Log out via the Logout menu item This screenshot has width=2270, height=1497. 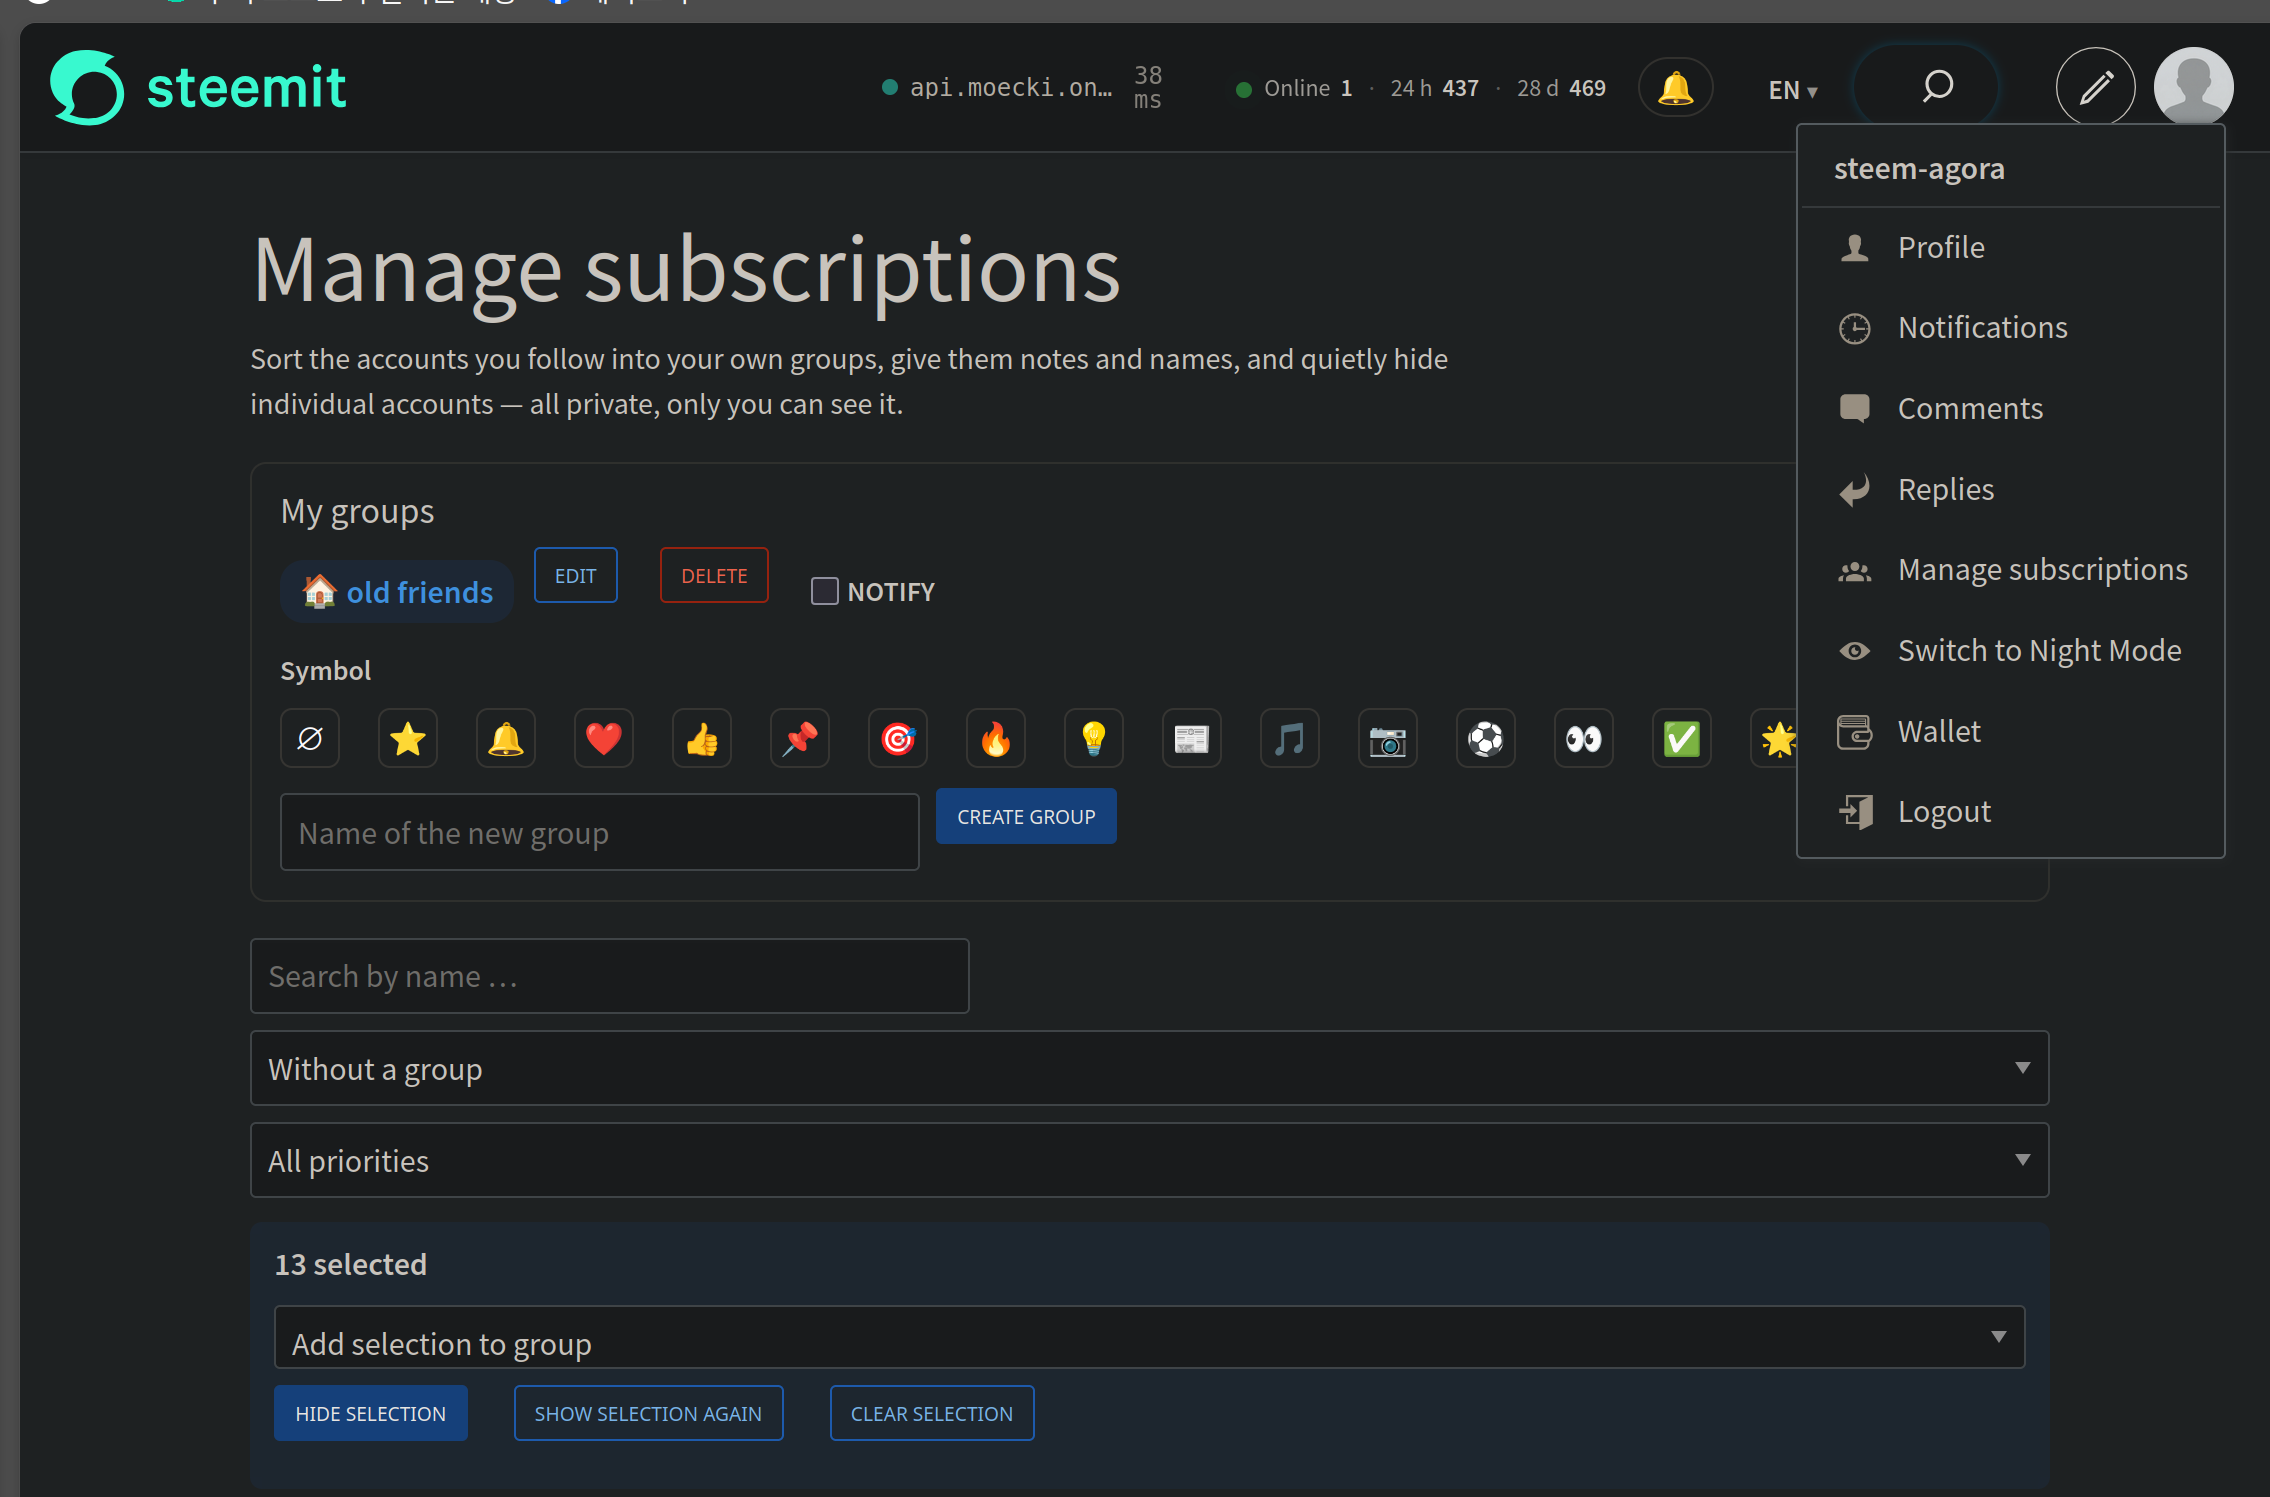[x=2010, y=811]
